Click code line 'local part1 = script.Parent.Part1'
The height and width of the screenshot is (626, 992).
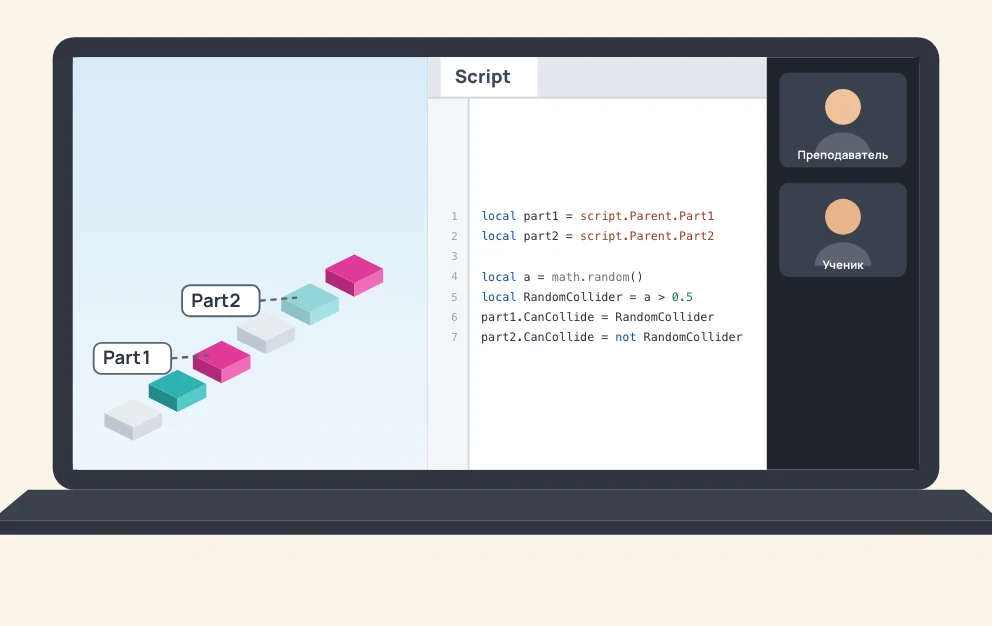pos(597,216)
